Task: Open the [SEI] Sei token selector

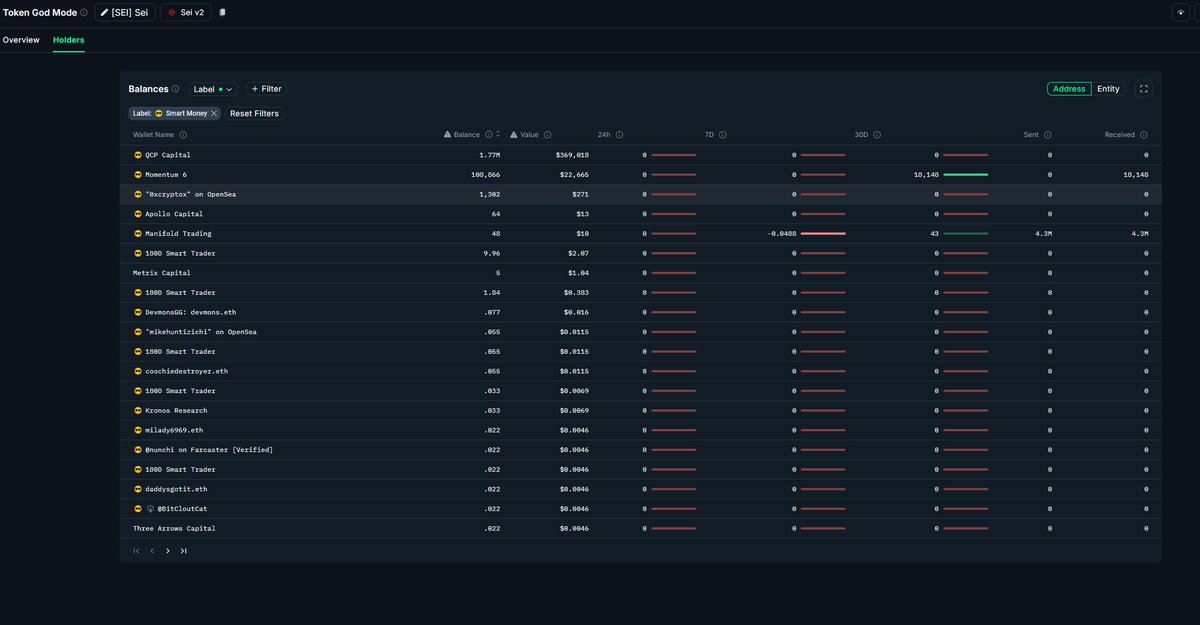Action: (124, 13)
